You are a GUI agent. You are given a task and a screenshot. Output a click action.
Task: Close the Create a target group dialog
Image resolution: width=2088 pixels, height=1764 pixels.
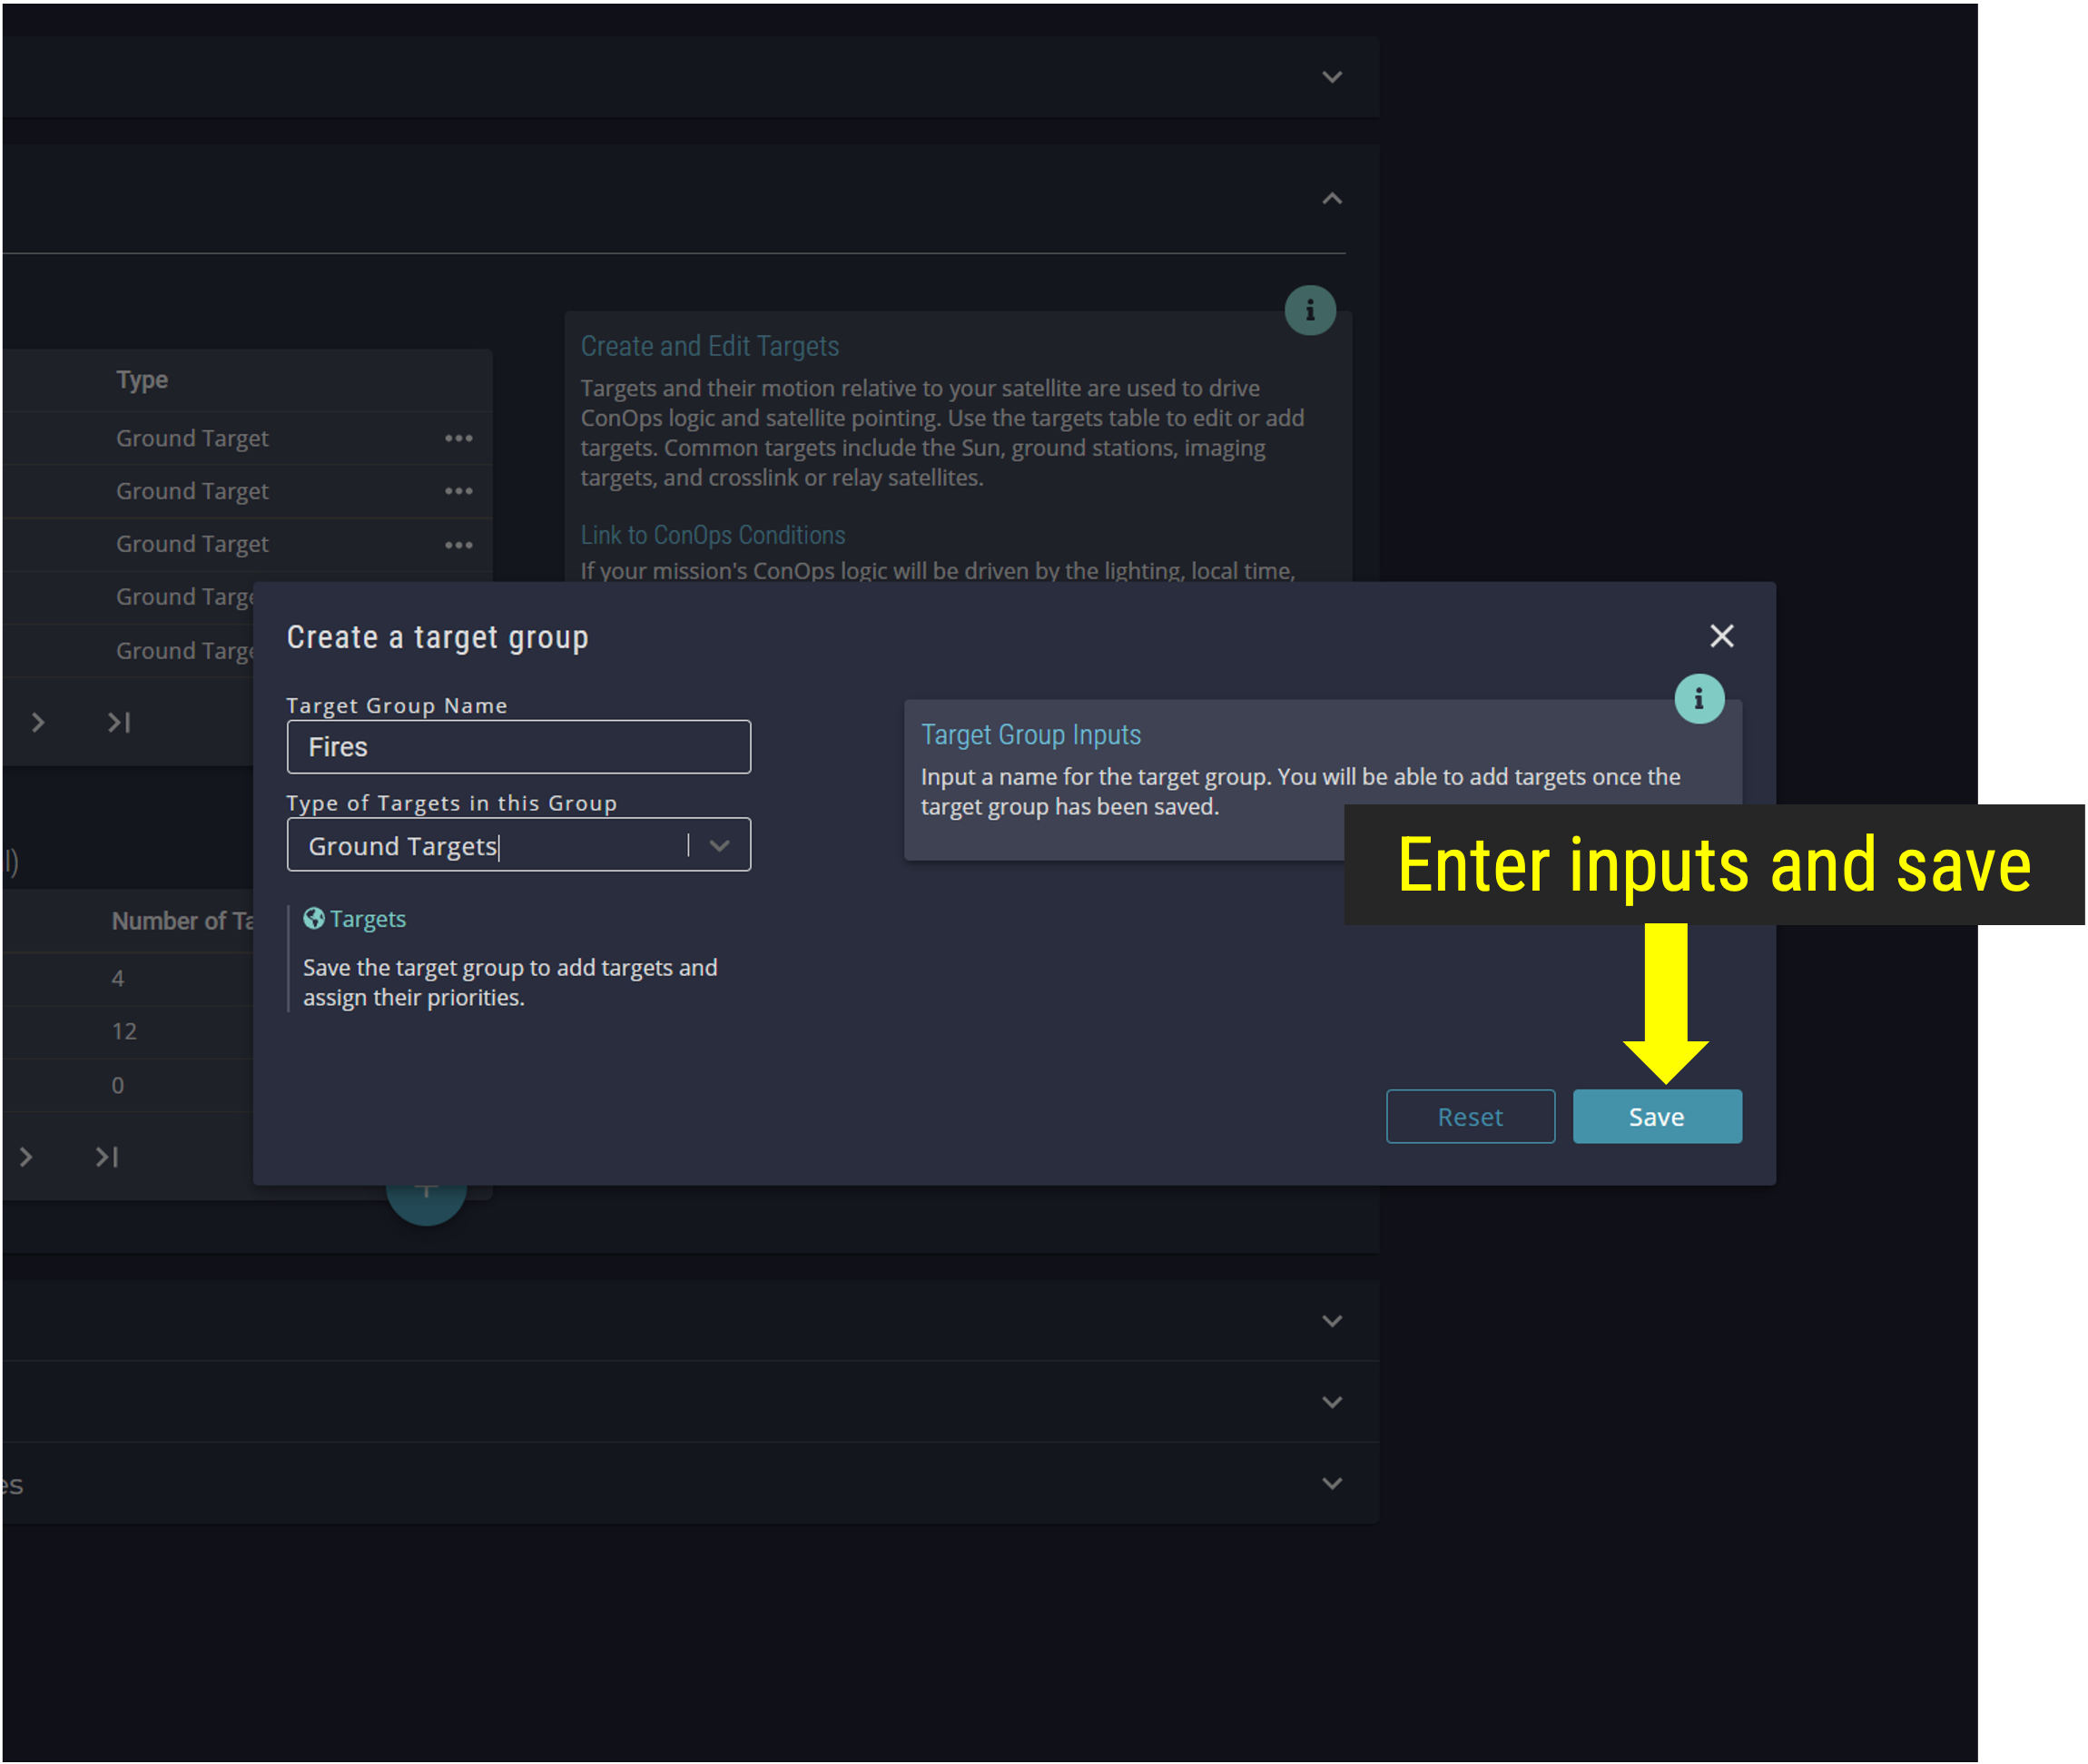pyautogui.click(x=1721, y=636)
